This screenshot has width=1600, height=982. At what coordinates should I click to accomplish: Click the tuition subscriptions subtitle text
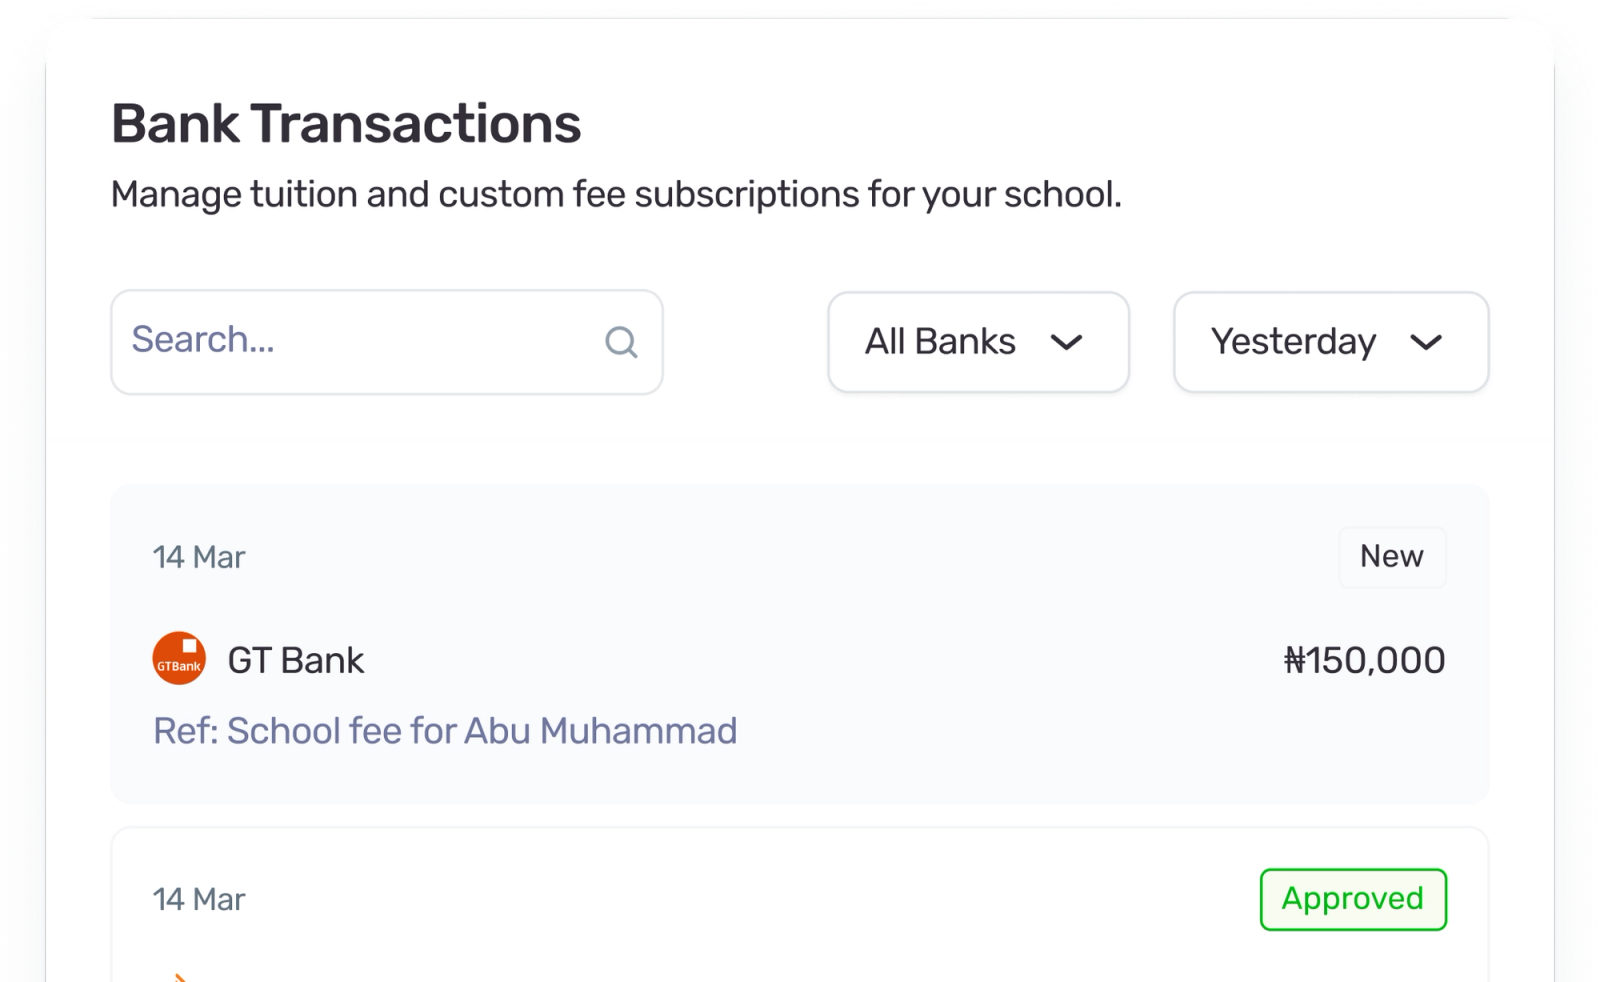tap(616, 194)
